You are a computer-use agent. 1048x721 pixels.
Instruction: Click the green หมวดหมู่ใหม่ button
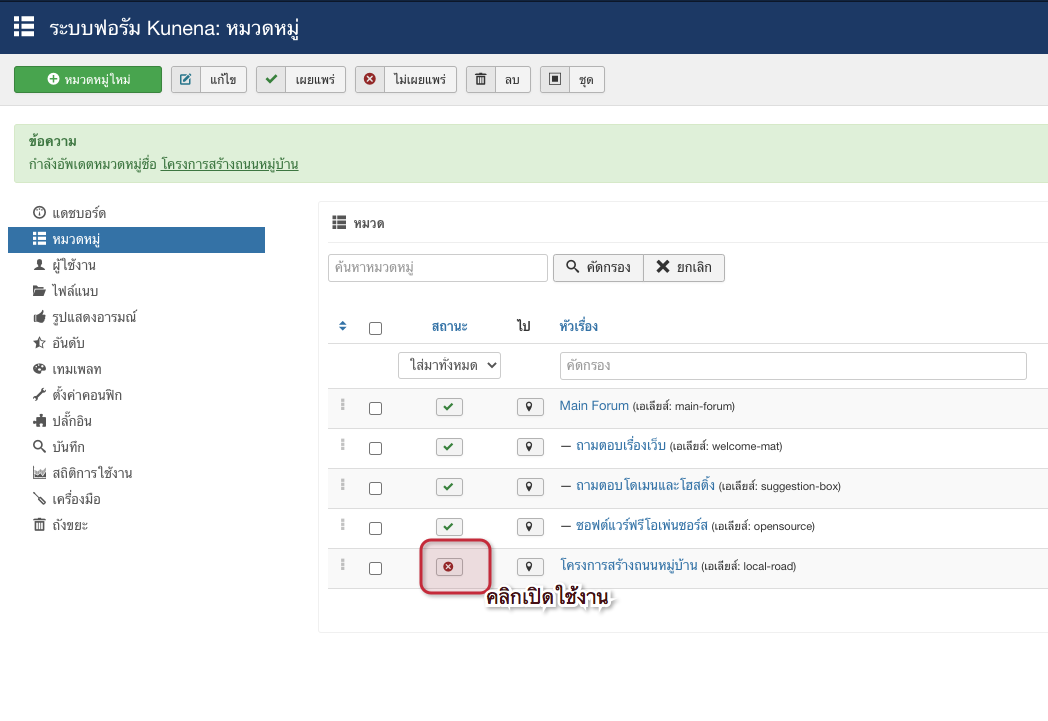point(88,80)
